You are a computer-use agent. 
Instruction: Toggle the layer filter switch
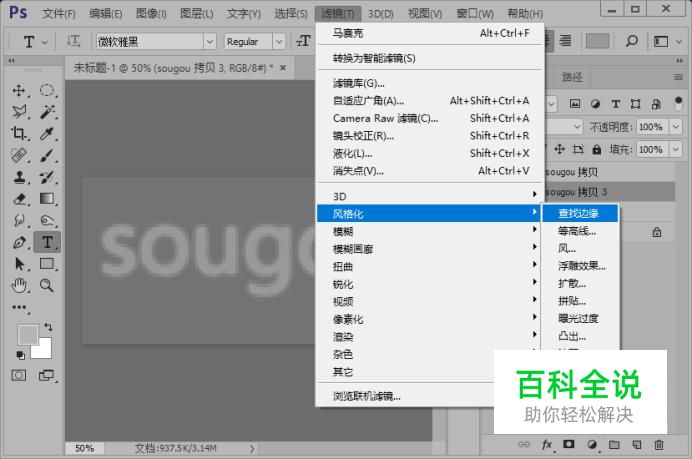[679, 104]
